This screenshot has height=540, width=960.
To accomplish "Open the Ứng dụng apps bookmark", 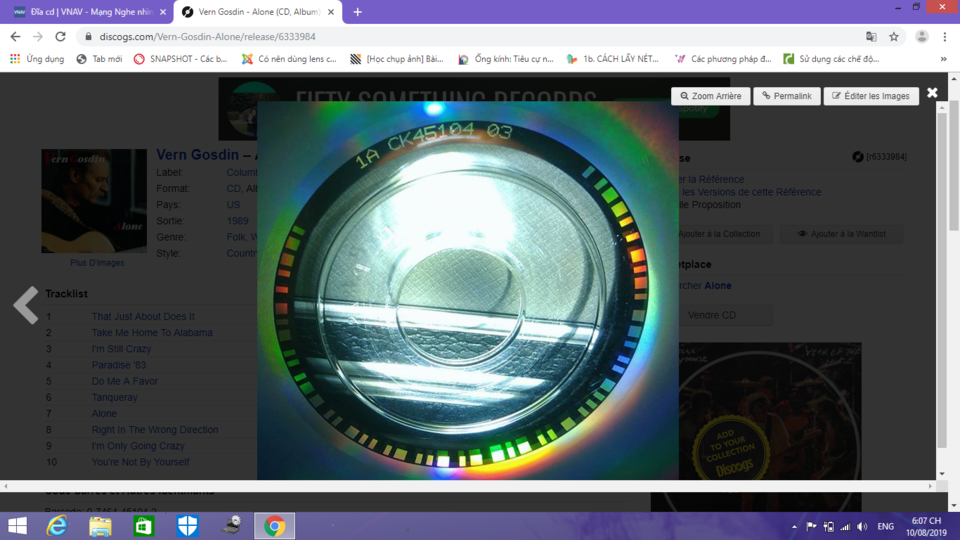I will tap(37, 59).
